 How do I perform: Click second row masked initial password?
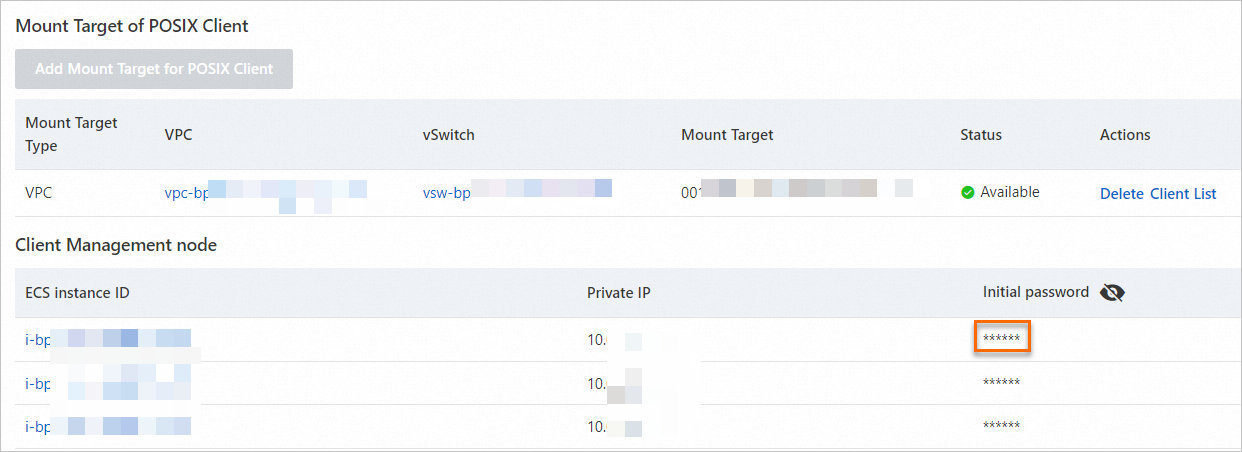(1002, 383)
